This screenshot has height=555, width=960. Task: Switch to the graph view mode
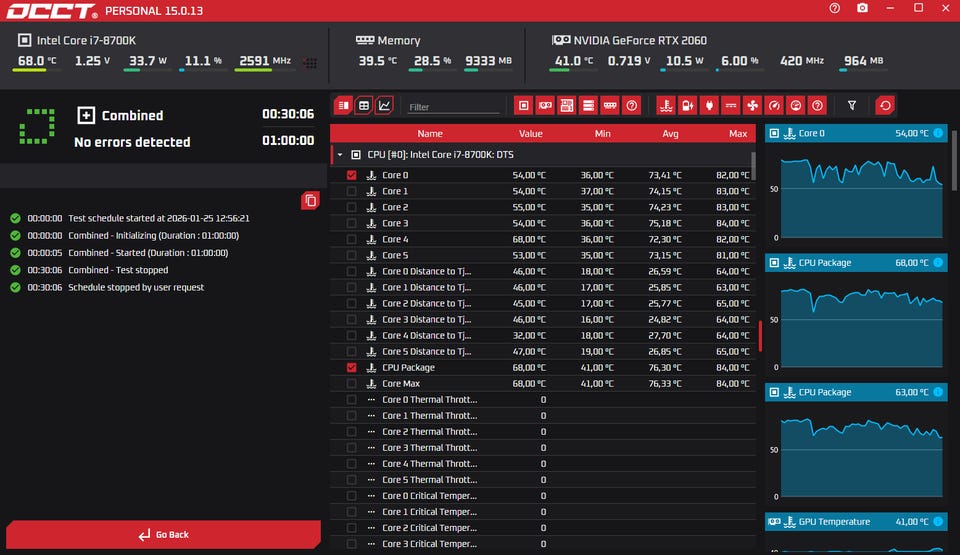click(385, 105)
